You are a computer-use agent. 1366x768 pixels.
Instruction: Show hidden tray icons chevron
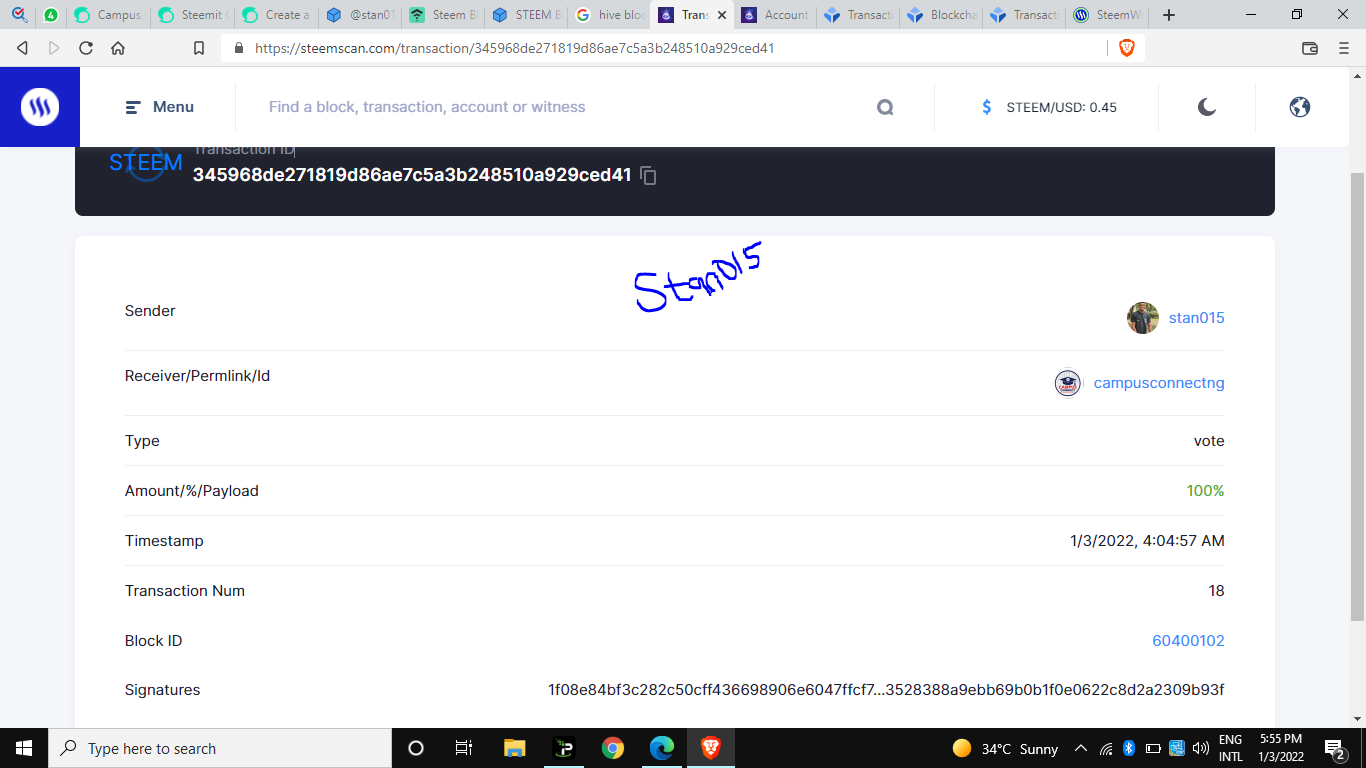coord(1081,748)
